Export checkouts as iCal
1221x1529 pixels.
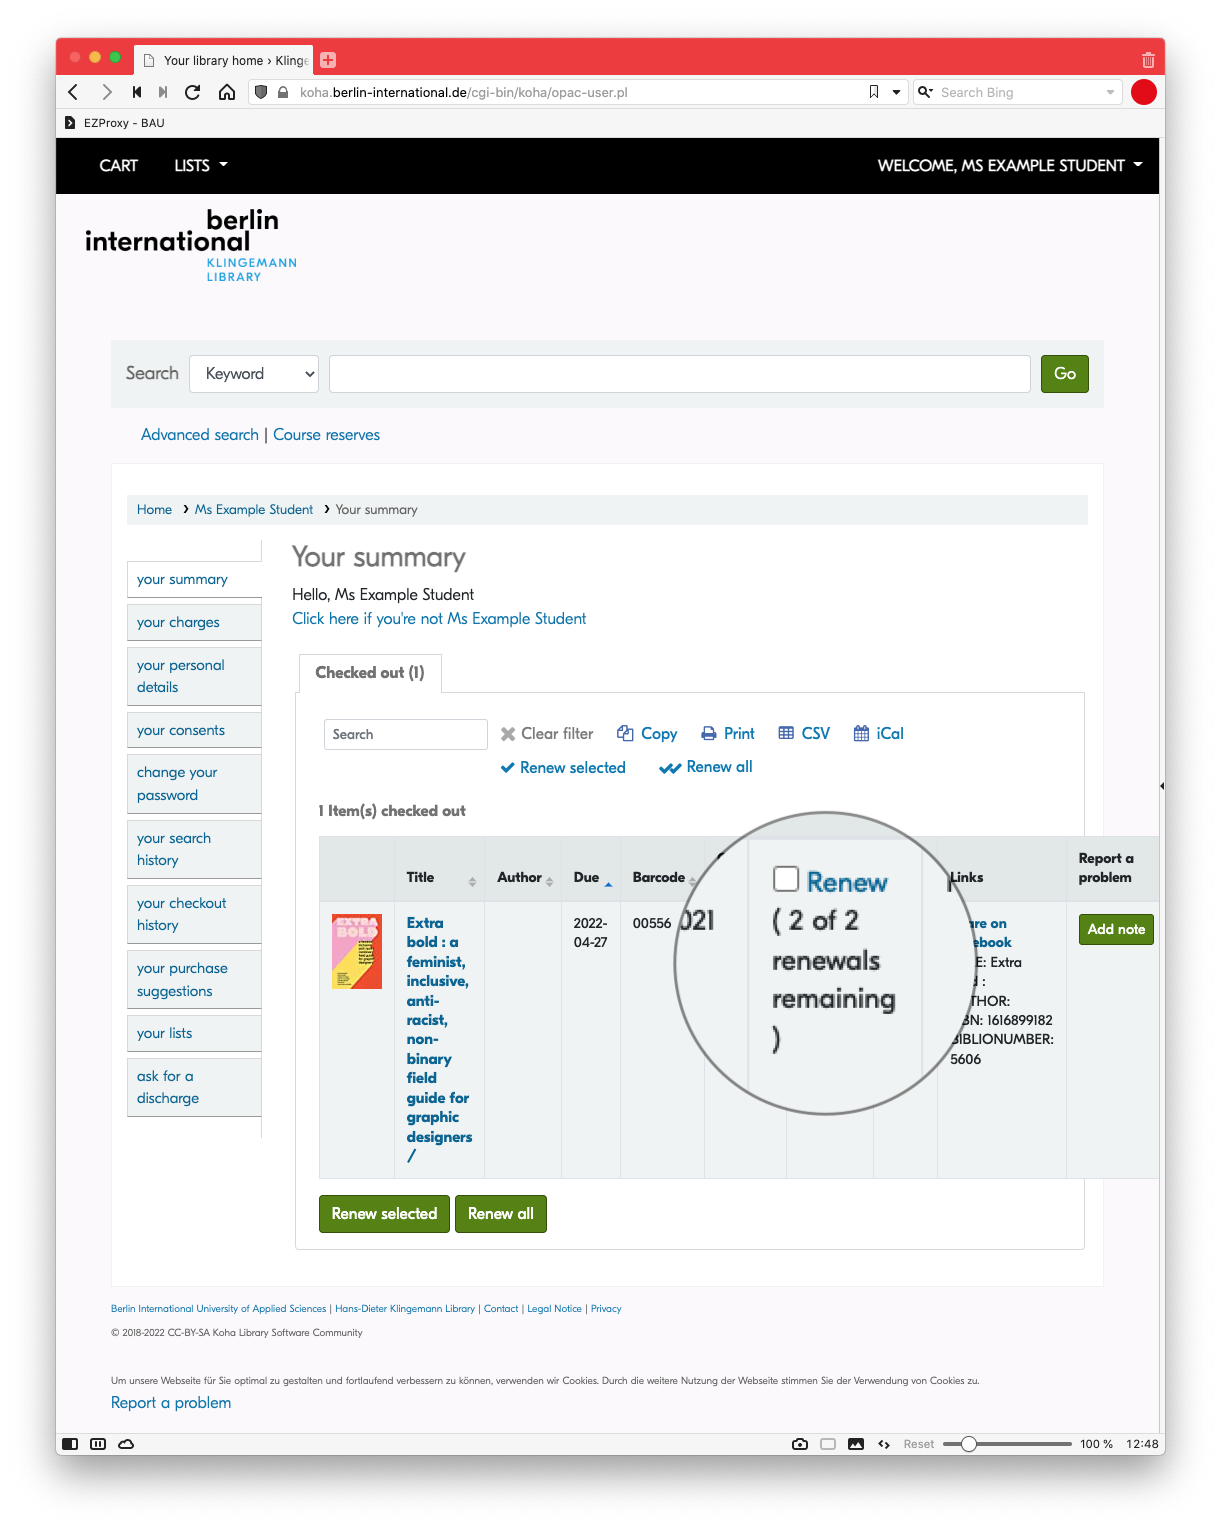(878, 733)
